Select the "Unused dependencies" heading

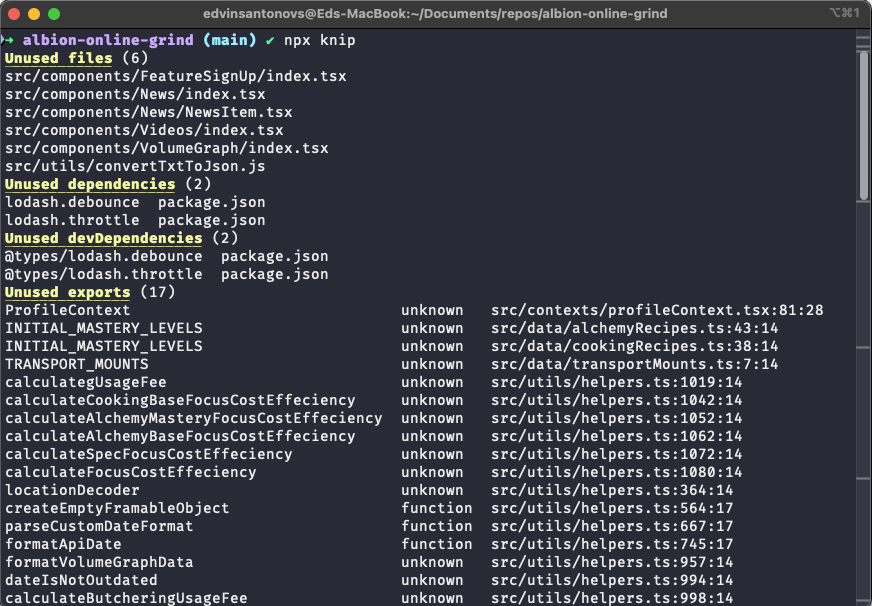90,184
